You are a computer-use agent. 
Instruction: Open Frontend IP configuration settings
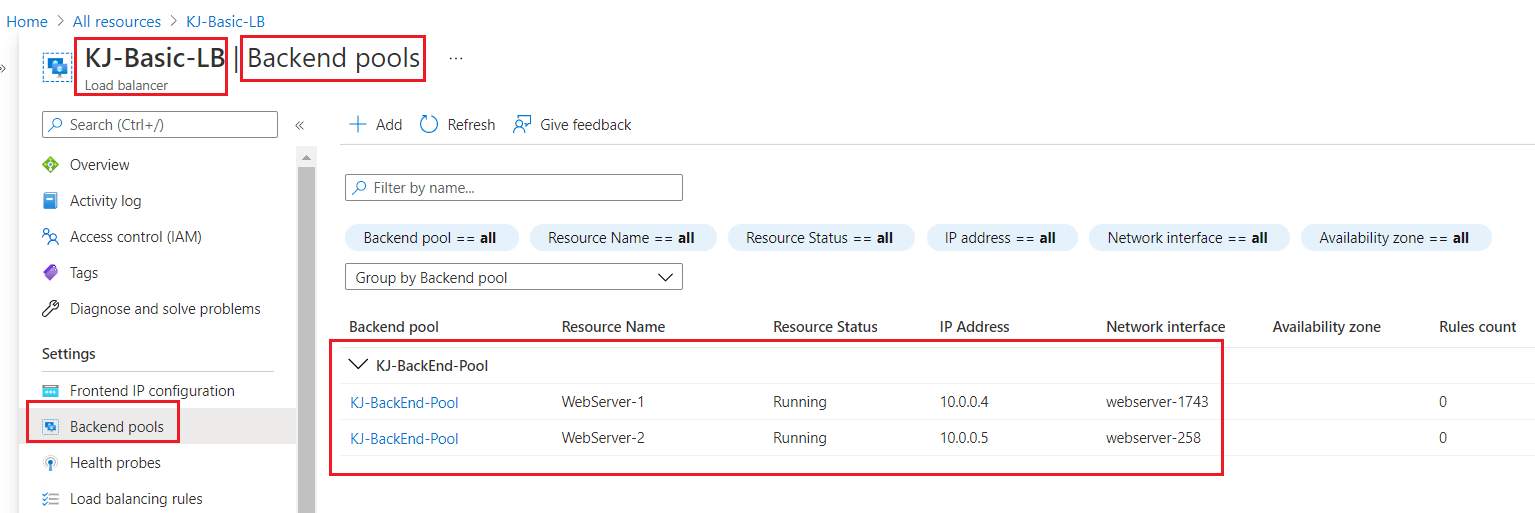152,391
